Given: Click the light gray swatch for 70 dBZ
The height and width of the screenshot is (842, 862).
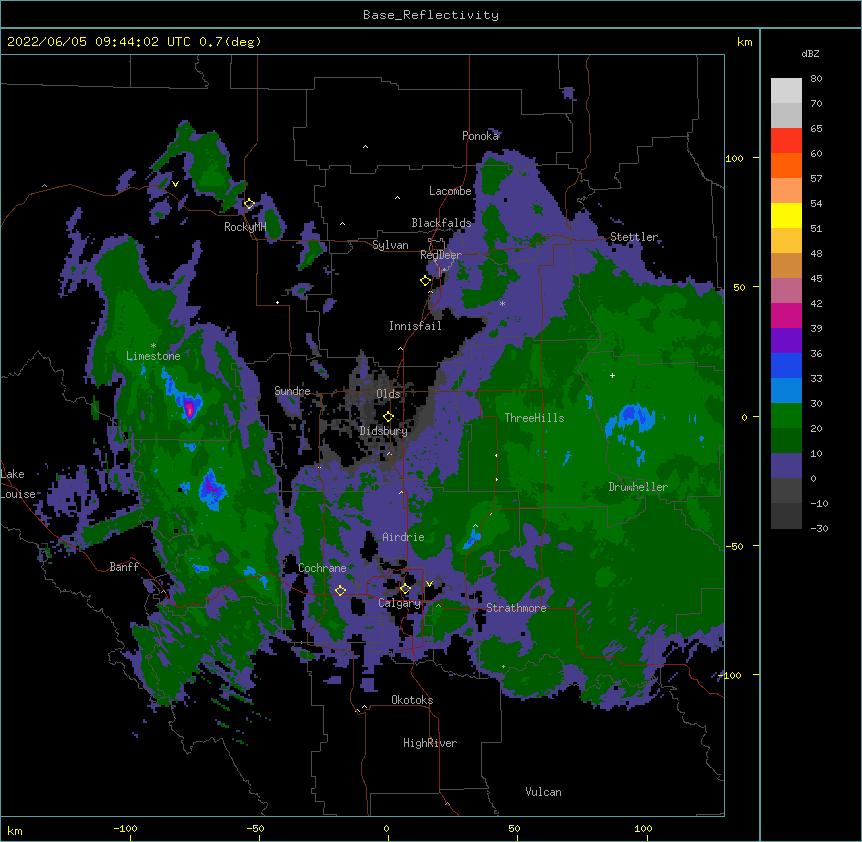Looking at the screenshot, I should 786,91.
